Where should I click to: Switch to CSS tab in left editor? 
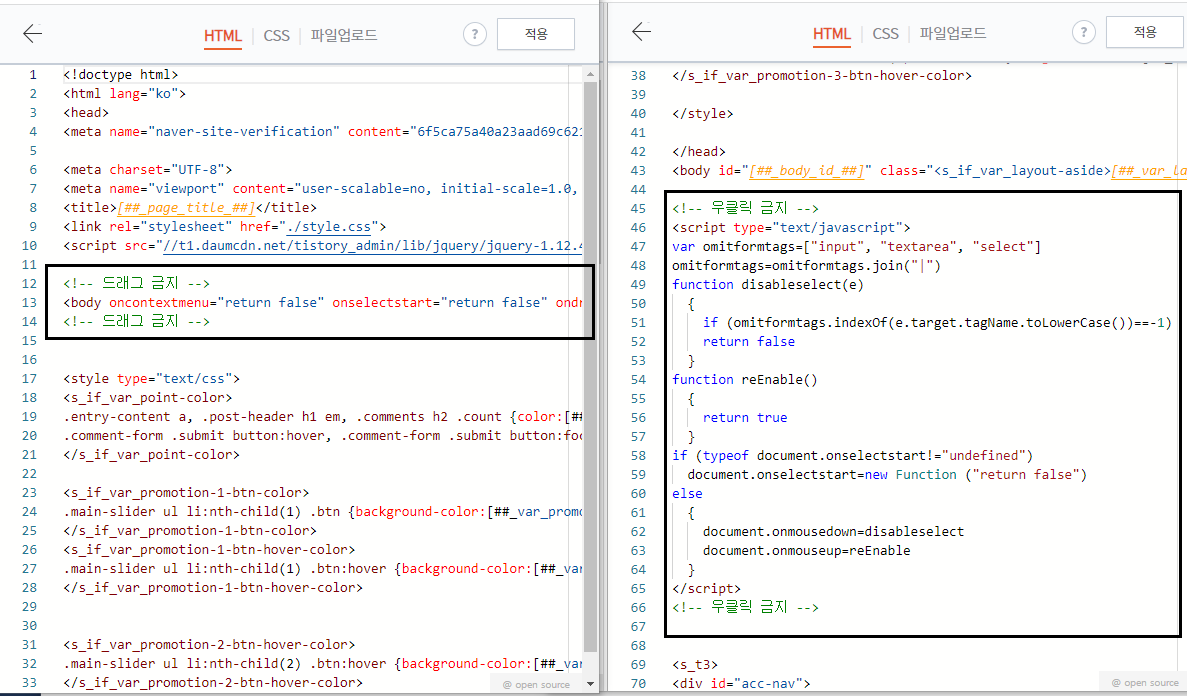(276, 36)
